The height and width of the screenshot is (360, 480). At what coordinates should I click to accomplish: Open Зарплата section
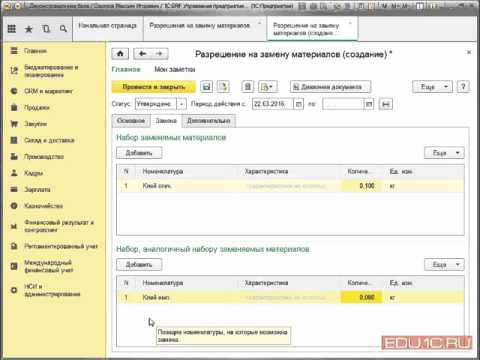(37, 189)
